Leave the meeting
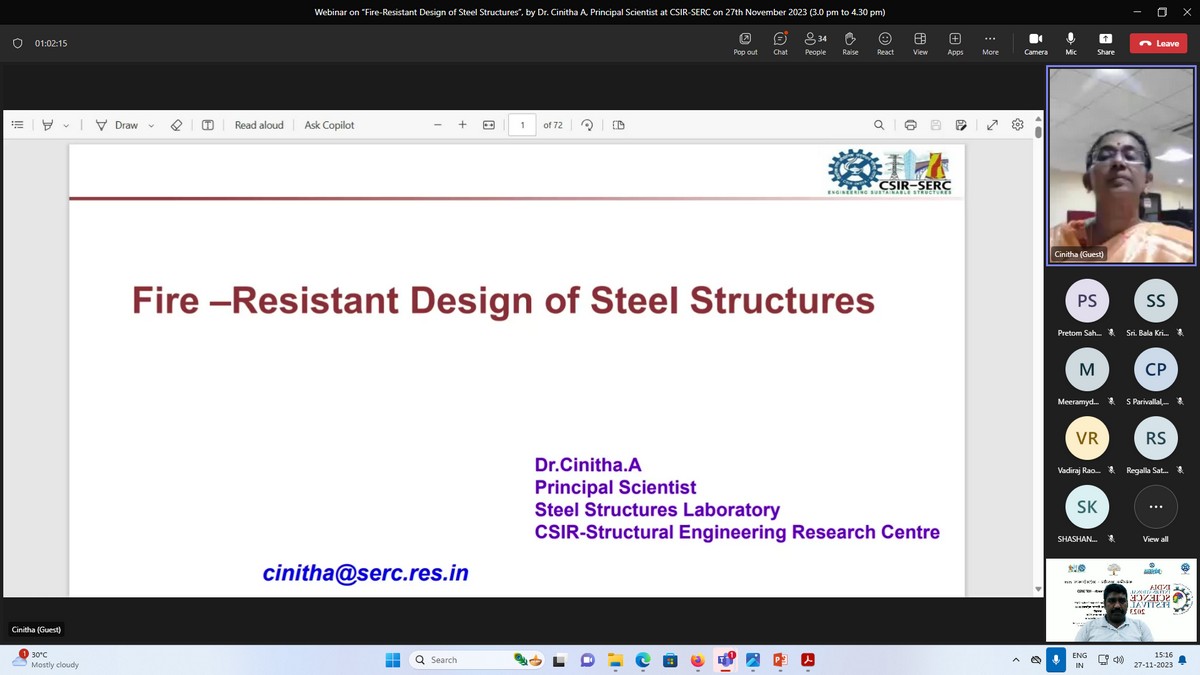This screenshot has height=675, width=1200. tap(1159, 44)
